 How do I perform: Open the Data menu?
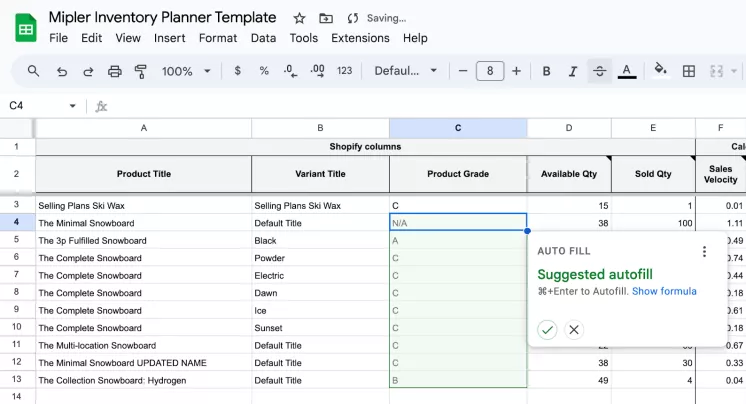click(x=264, y=38)
